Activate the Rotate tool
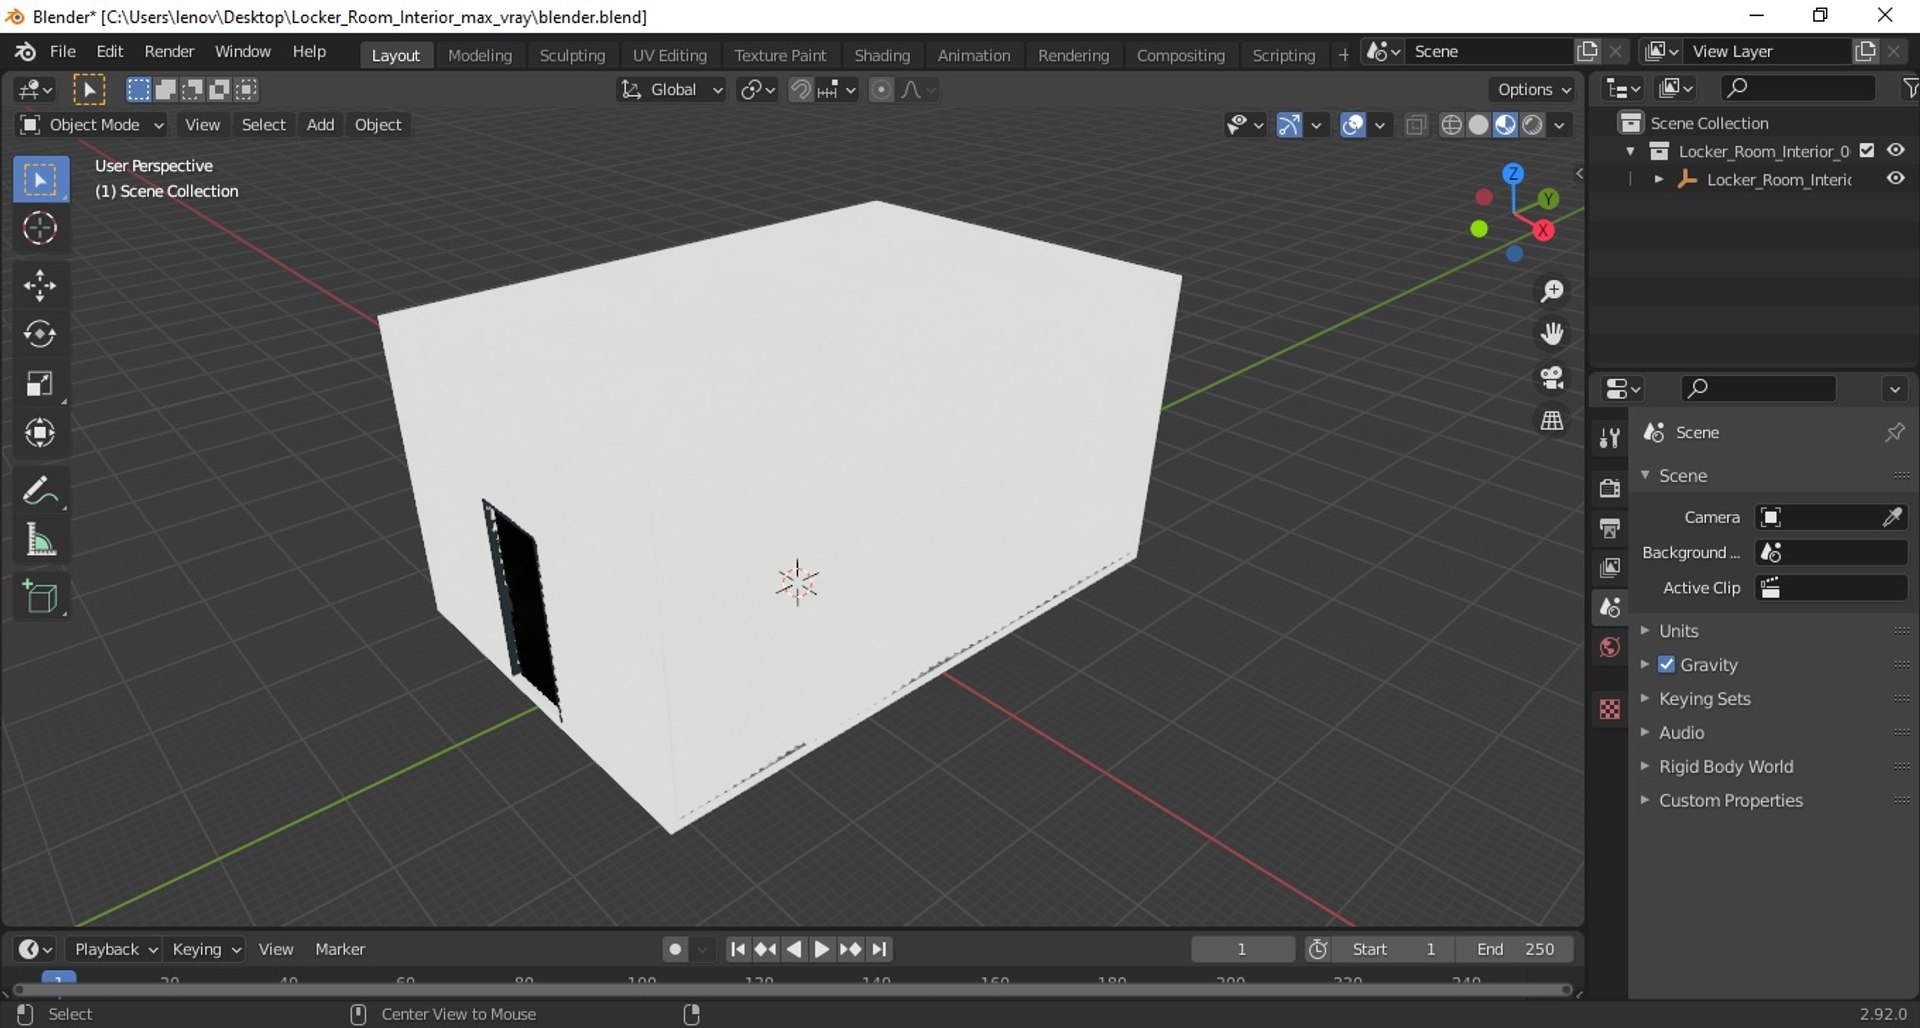The height and width of the screenshot is (1028, 1920). (40, 334)
